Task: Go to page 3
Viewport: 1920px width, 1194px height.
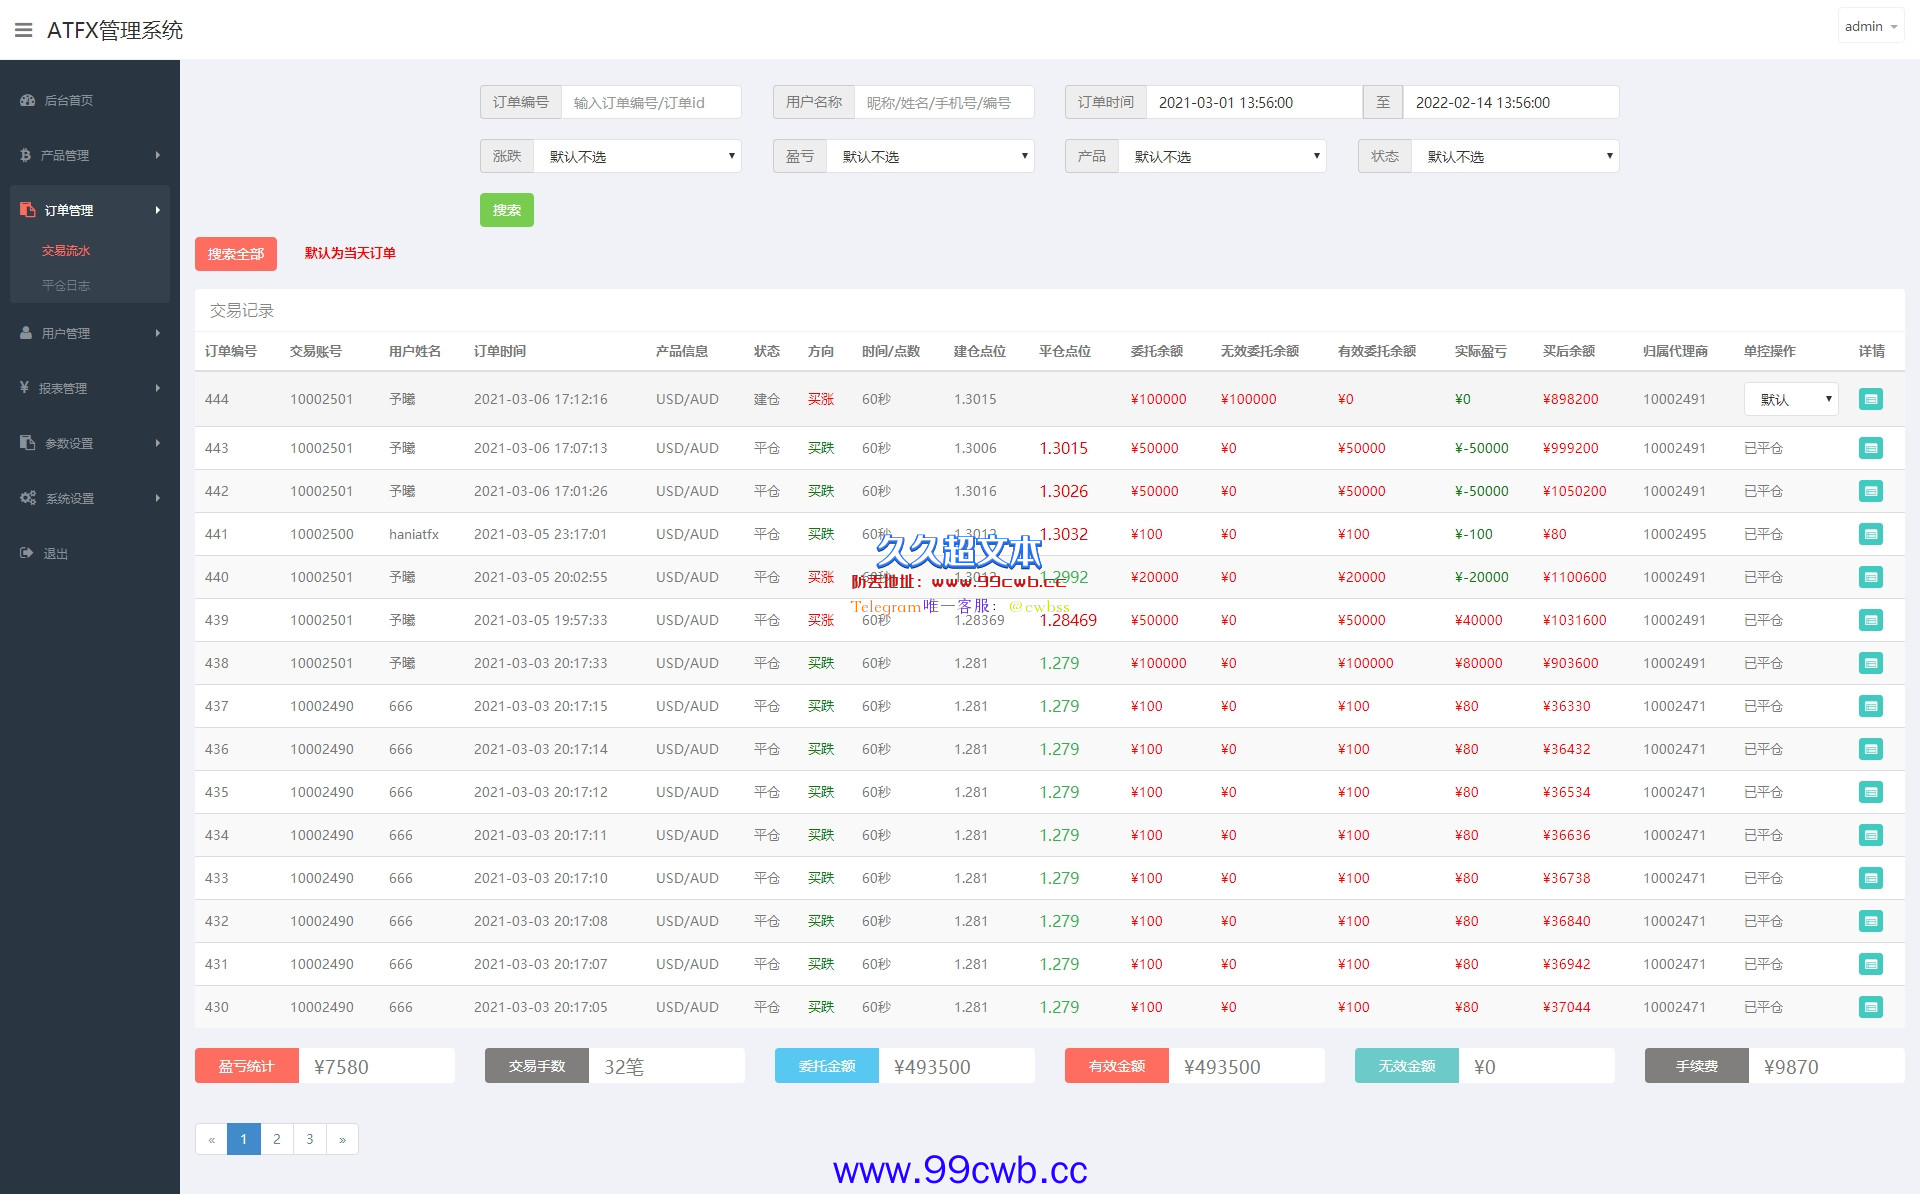Action: point(310,1139)
